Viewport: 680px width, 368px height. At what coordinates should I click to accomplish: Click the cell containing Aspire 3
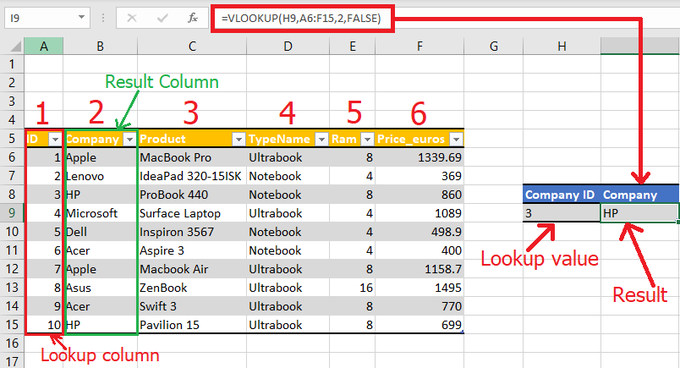[x=192, y=251]
